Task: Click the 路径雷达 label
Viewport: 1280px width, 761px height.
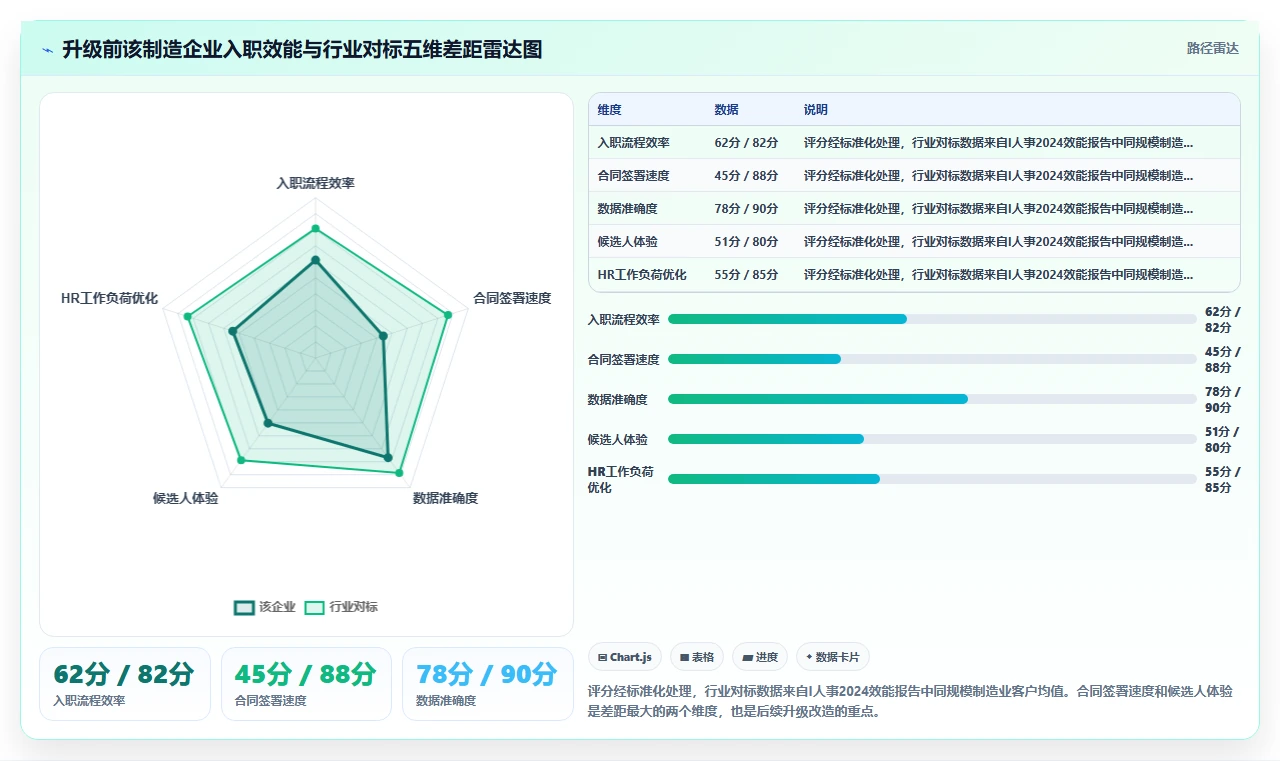Action: pos(1212,48)
